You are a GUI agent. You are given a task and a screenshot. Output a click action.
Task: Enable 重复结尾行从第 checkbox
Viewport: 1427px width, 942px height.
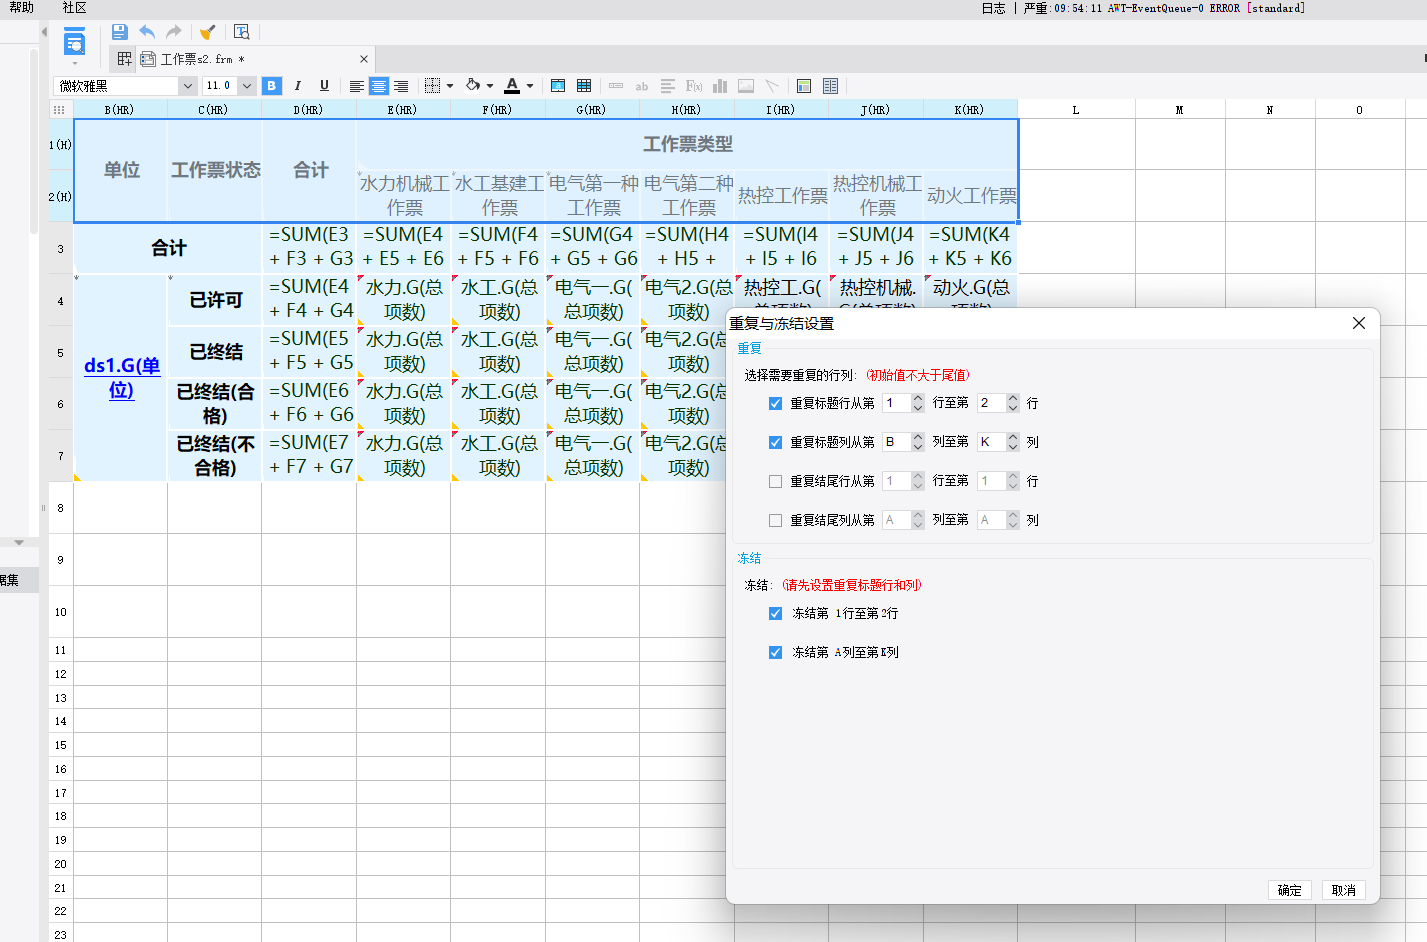coord(775,481)
